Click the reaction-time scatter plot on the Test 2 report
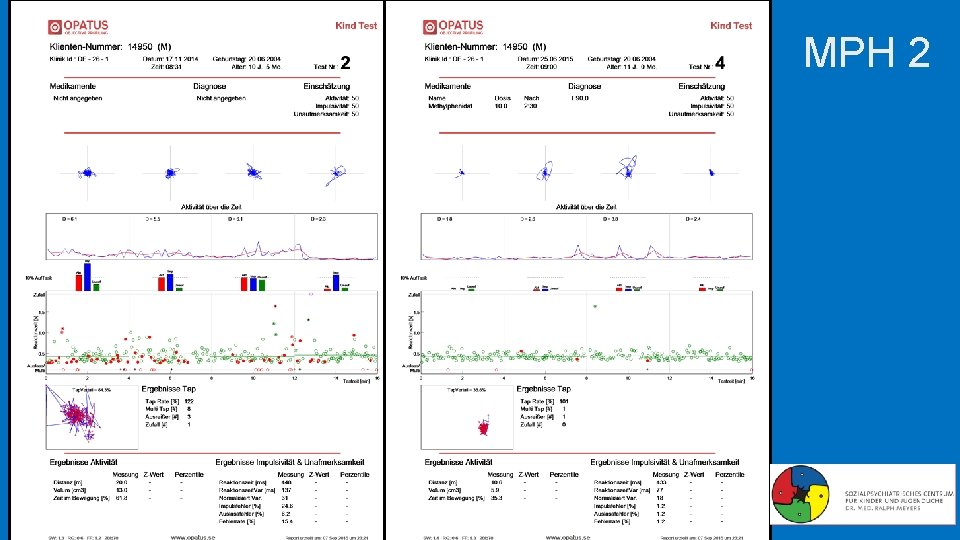This screenshot has height=540, width=960. pyautogui.click(x=212, y=333)
